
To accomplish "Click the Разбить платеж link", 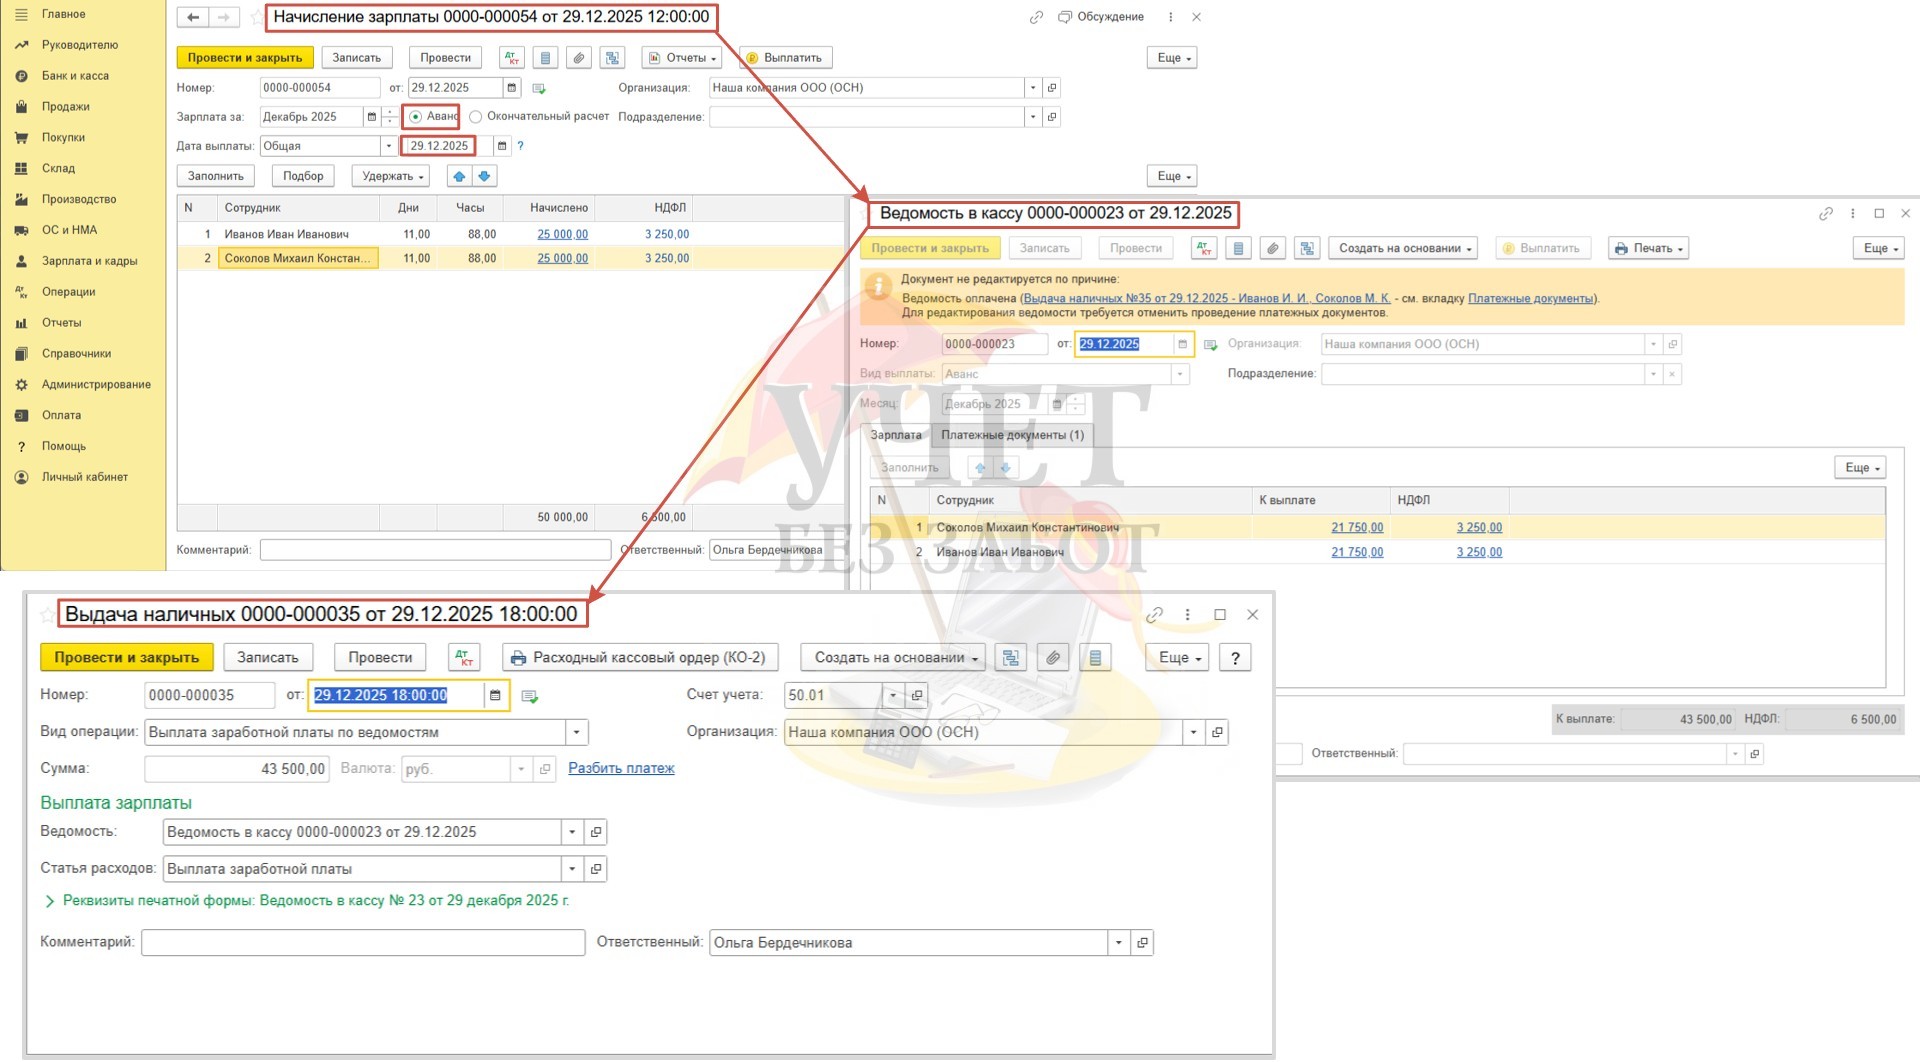I will pyautogui.click(x=621, y=768).
